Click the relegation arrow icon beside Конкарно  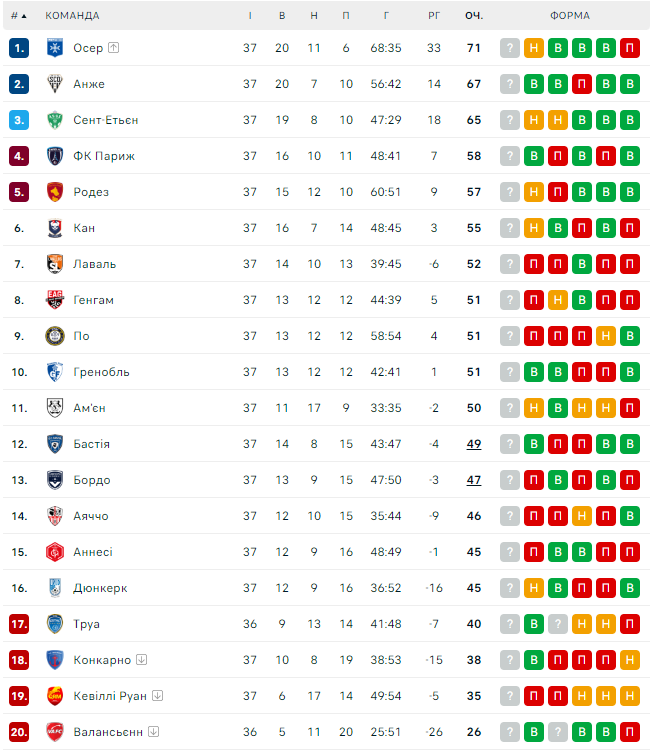coord(142,660)
